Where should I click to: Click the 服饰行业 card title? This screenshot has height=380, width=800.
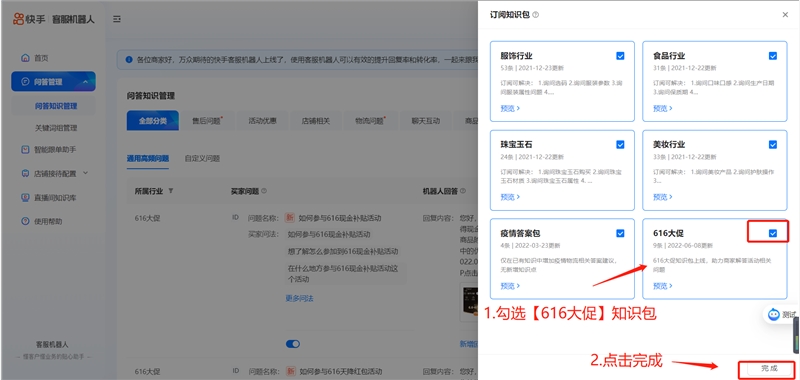516,56
